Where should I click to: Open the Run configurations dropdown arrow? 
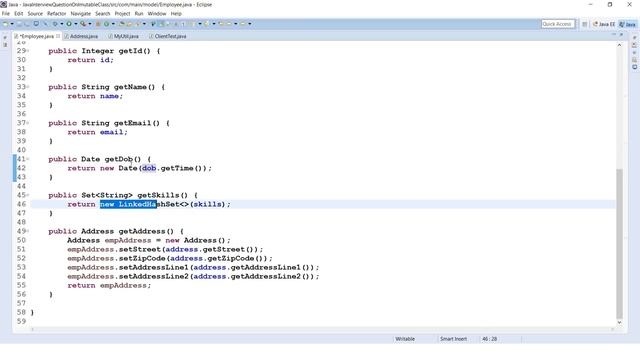pos(76,24)
